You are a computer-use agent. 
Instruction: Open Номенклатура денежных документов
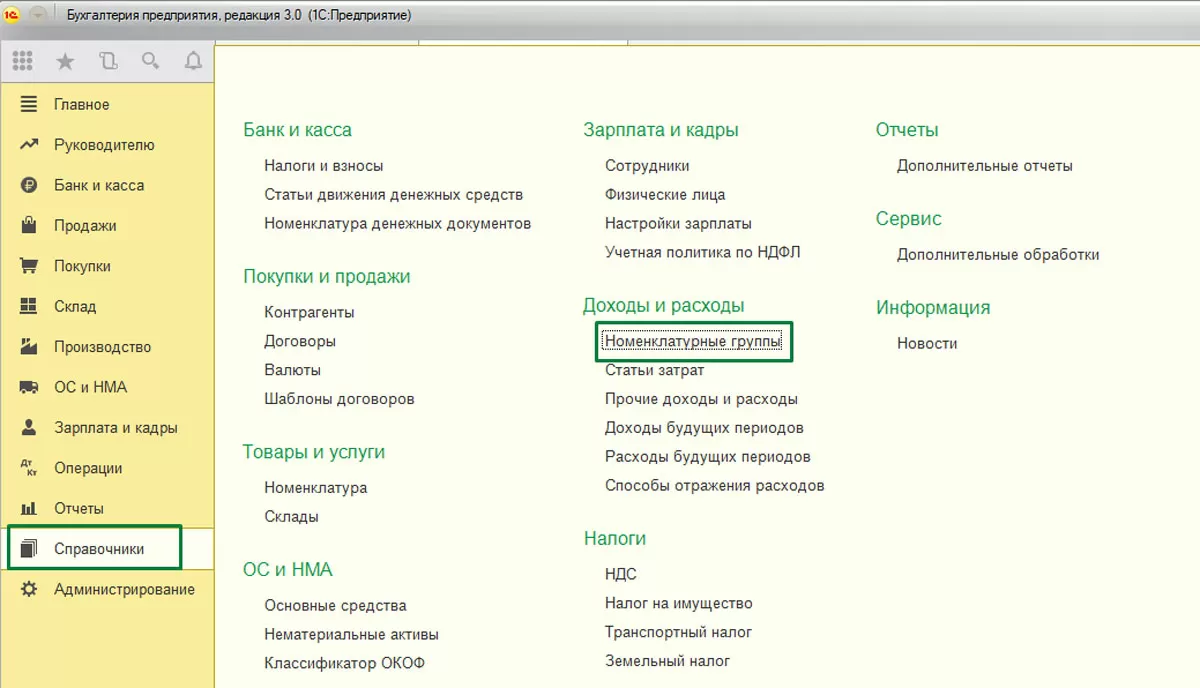coord(398,224)
